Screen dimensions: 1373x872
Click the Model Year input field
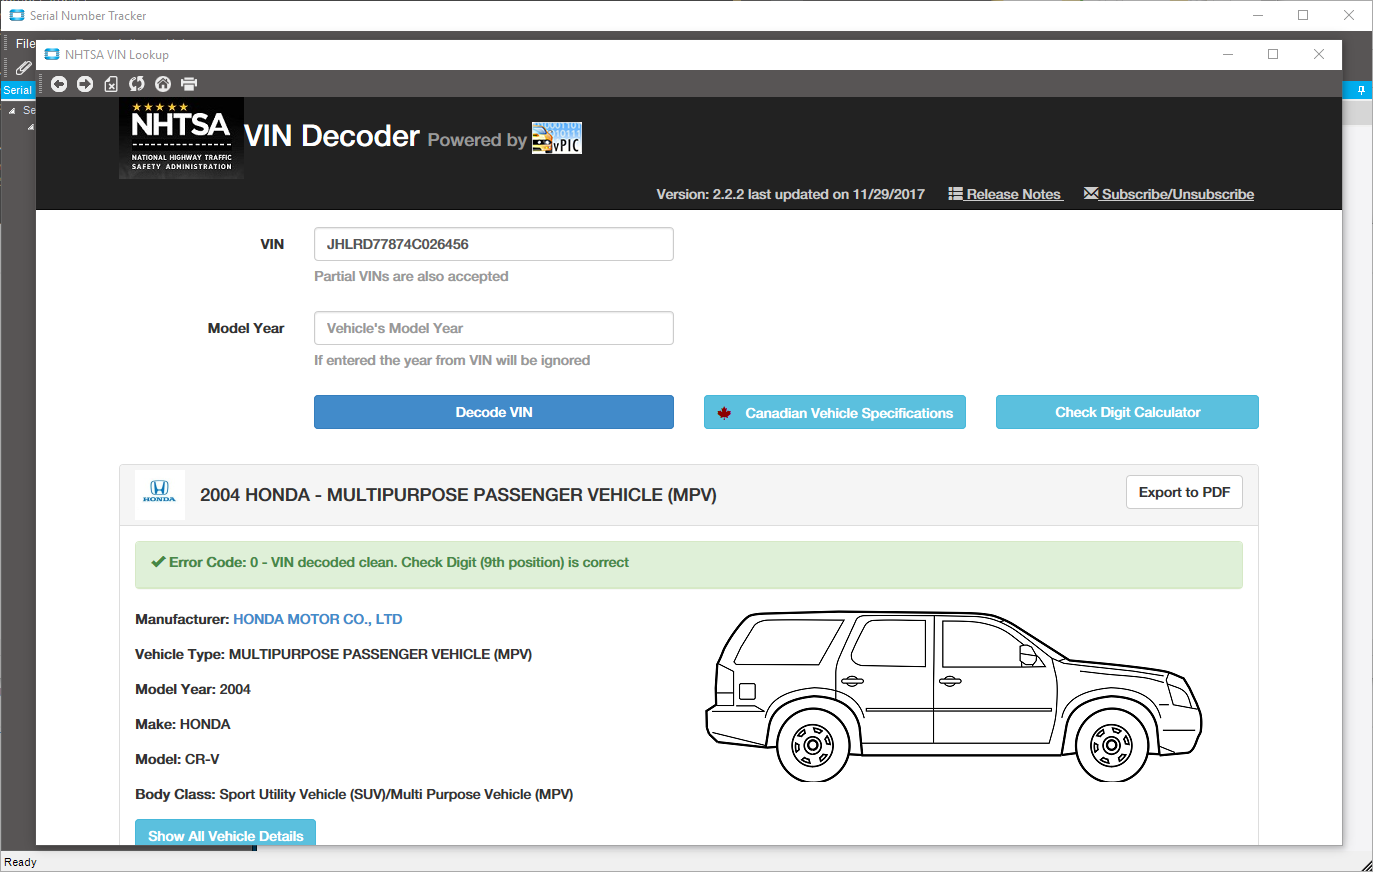click(494, 328)
